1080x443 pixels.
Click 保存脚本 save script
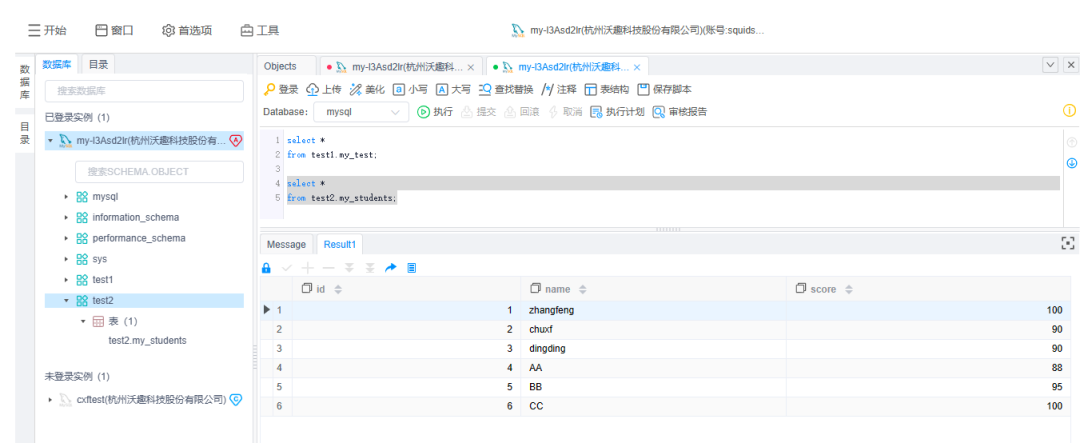[x=664, y=90]
